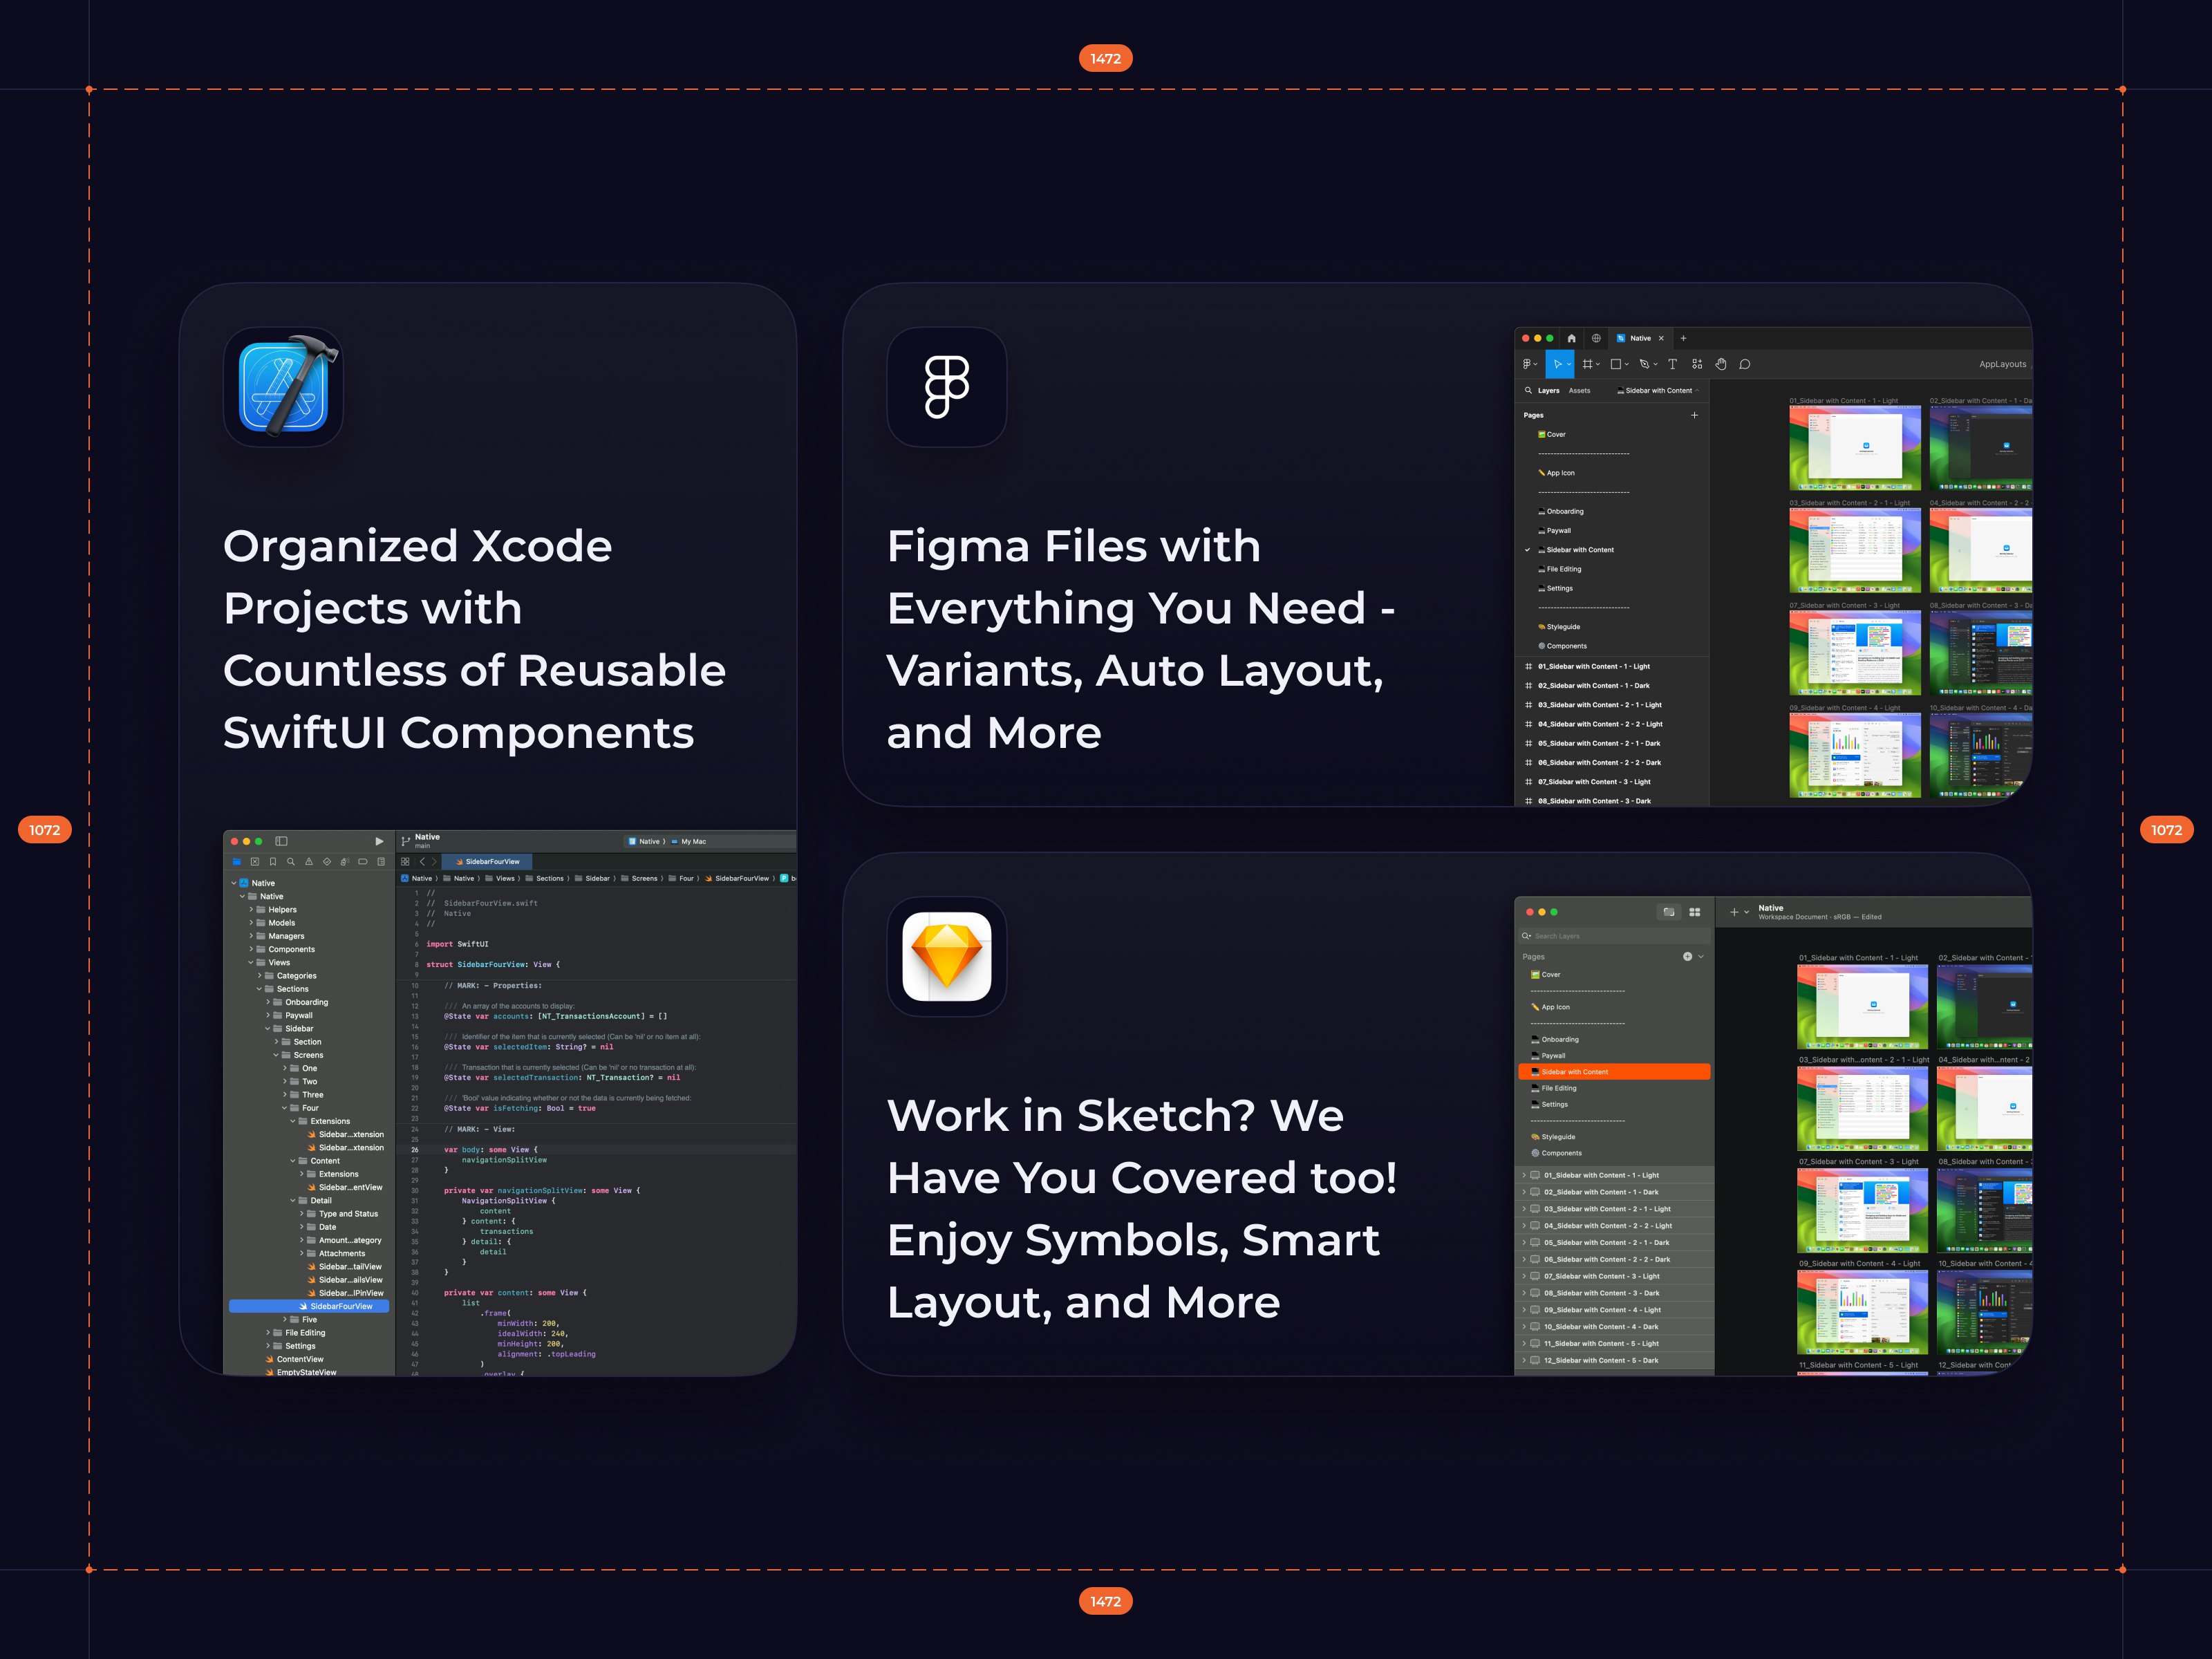The height and width of the screenshot is (1659, 2212).
Task: Open the issue navigator in Xcode
Action: click(309, 861)
